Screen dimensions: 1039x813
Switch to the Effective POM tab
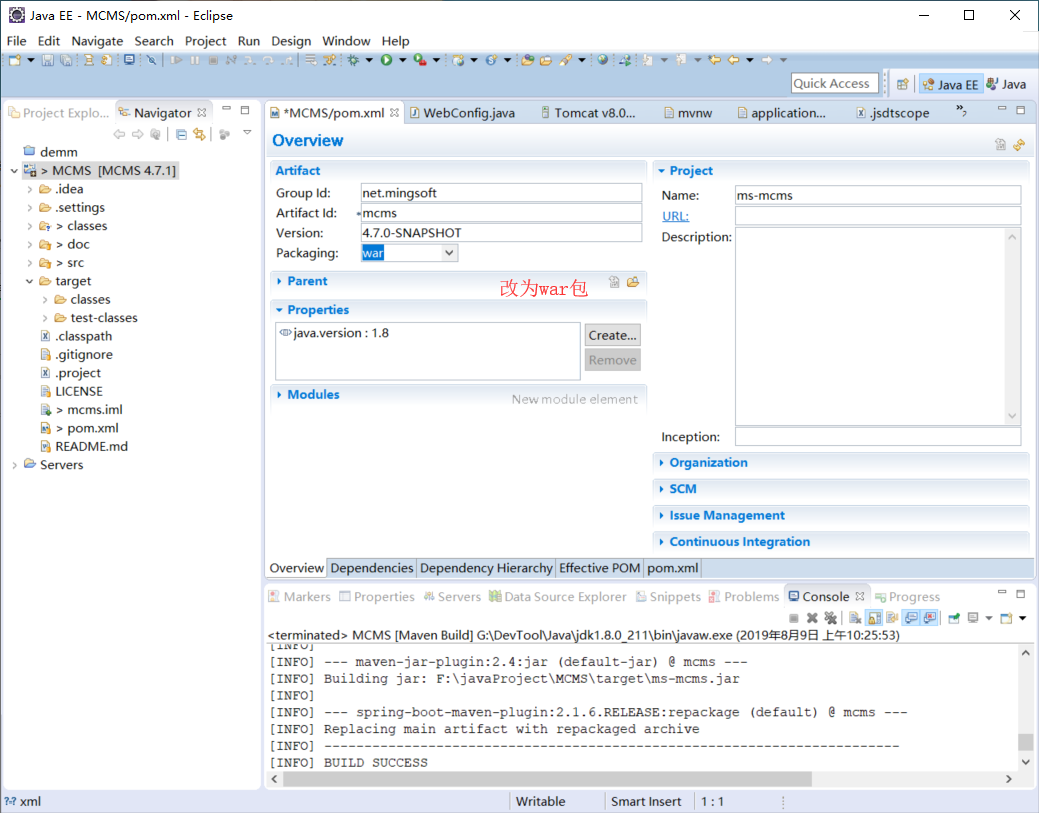(600, 568)
